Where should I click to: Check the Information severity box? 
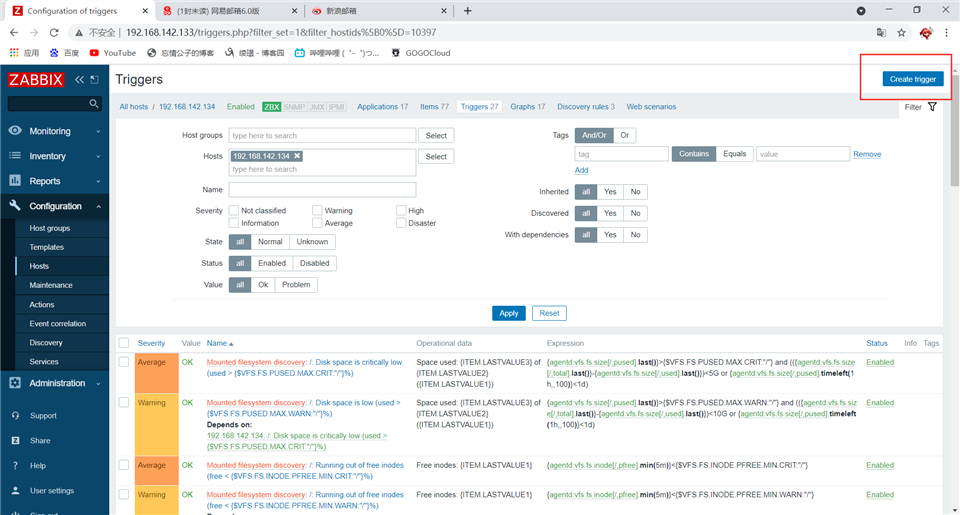click(233, 223)
